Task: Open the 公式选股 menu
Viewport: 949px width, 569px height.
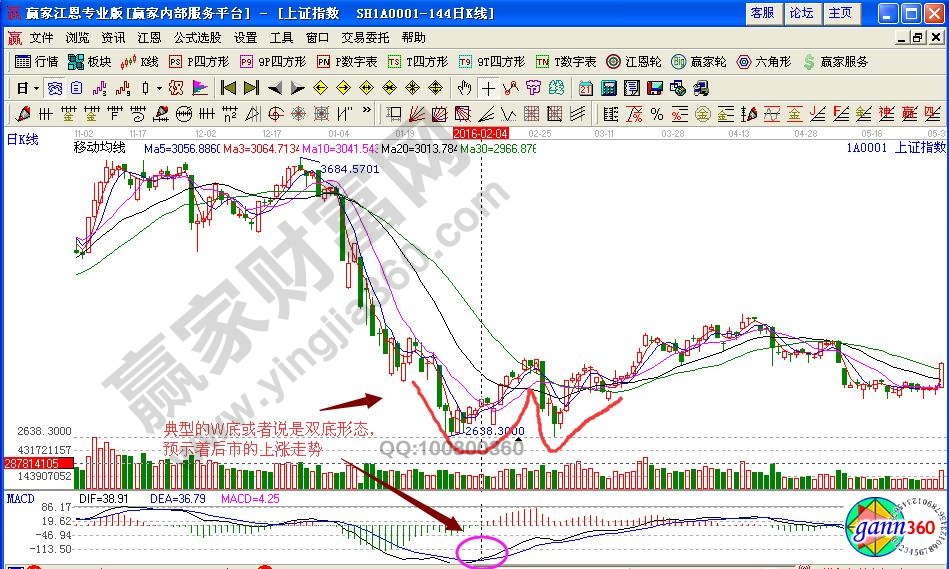Action: [x=197, y=38]
